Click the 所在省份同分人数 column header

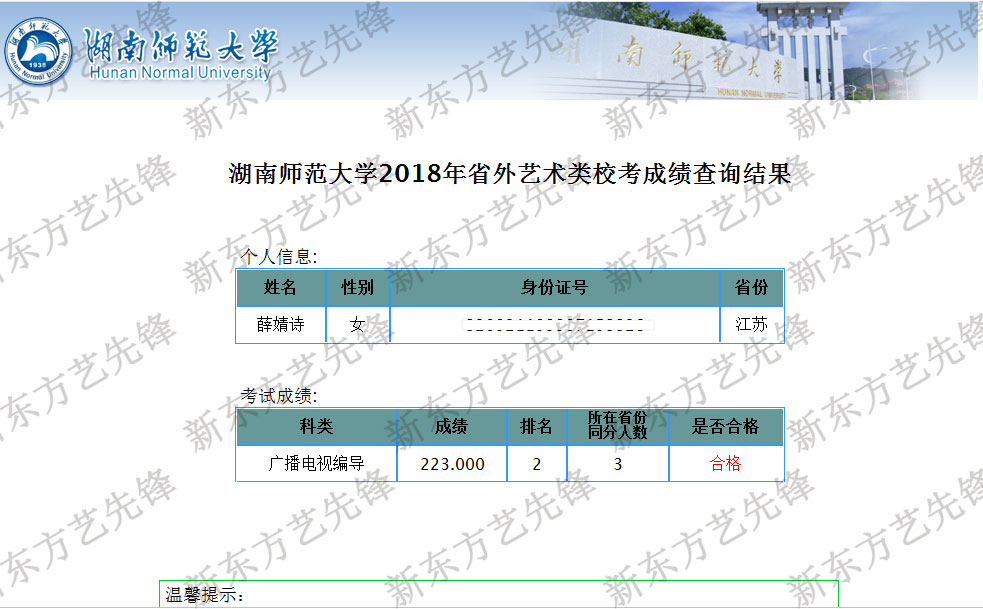pyautogui.click(x=618, y=425)
